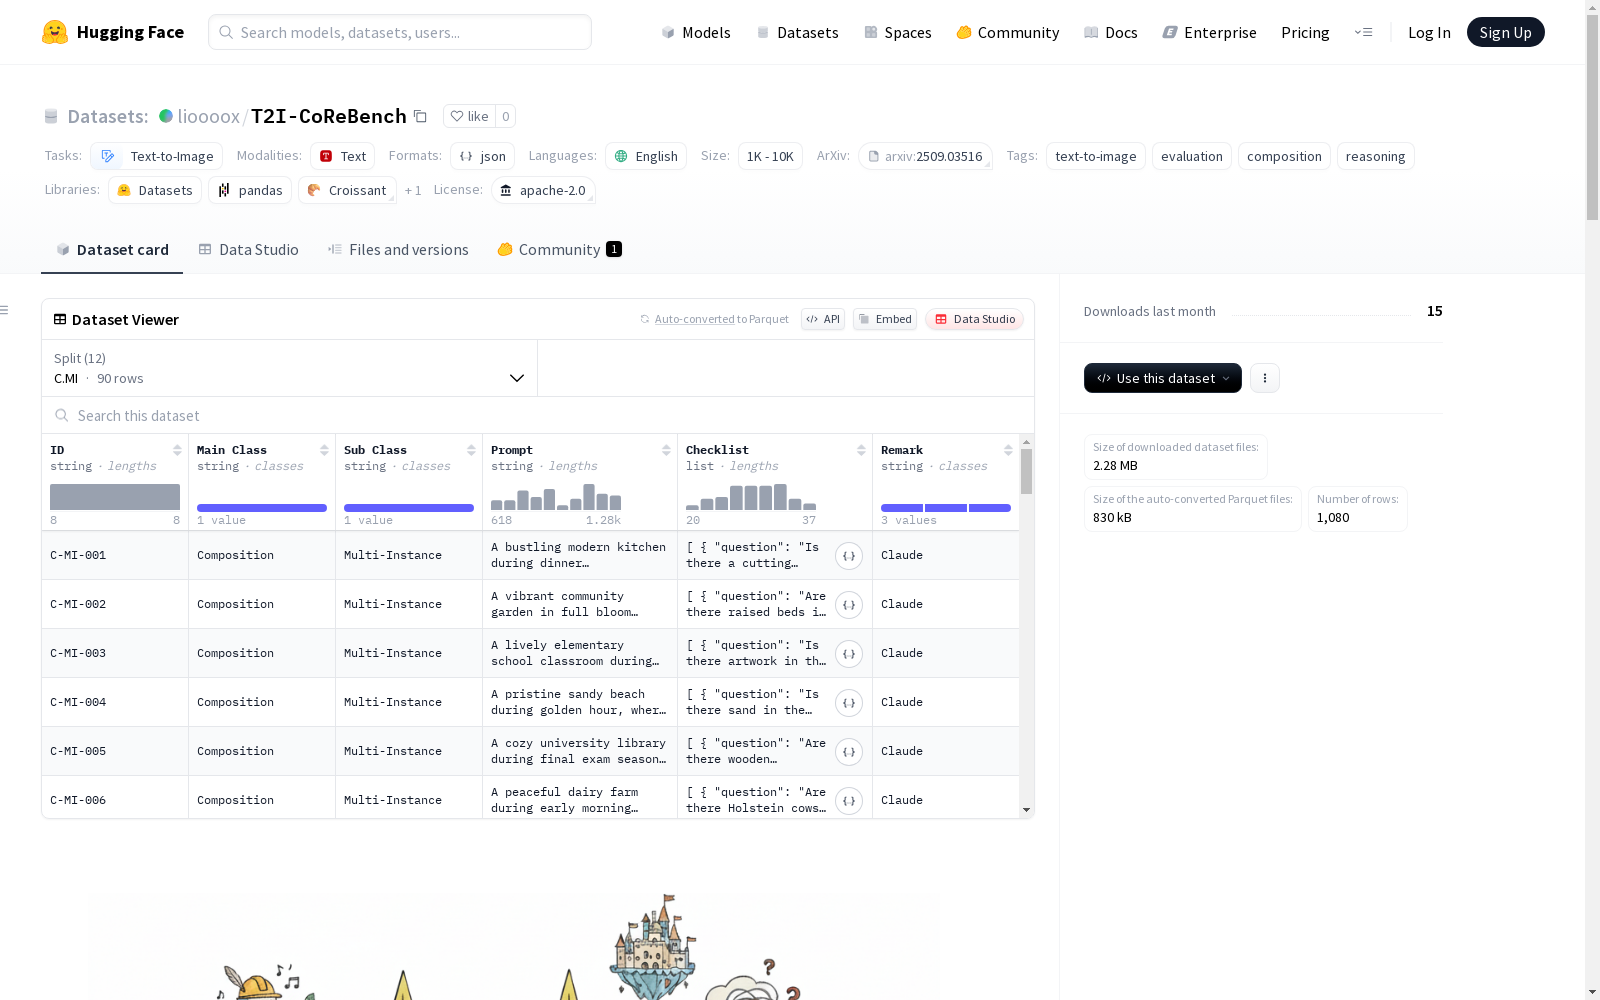Sort by the Checklist column sort icon

861,450
